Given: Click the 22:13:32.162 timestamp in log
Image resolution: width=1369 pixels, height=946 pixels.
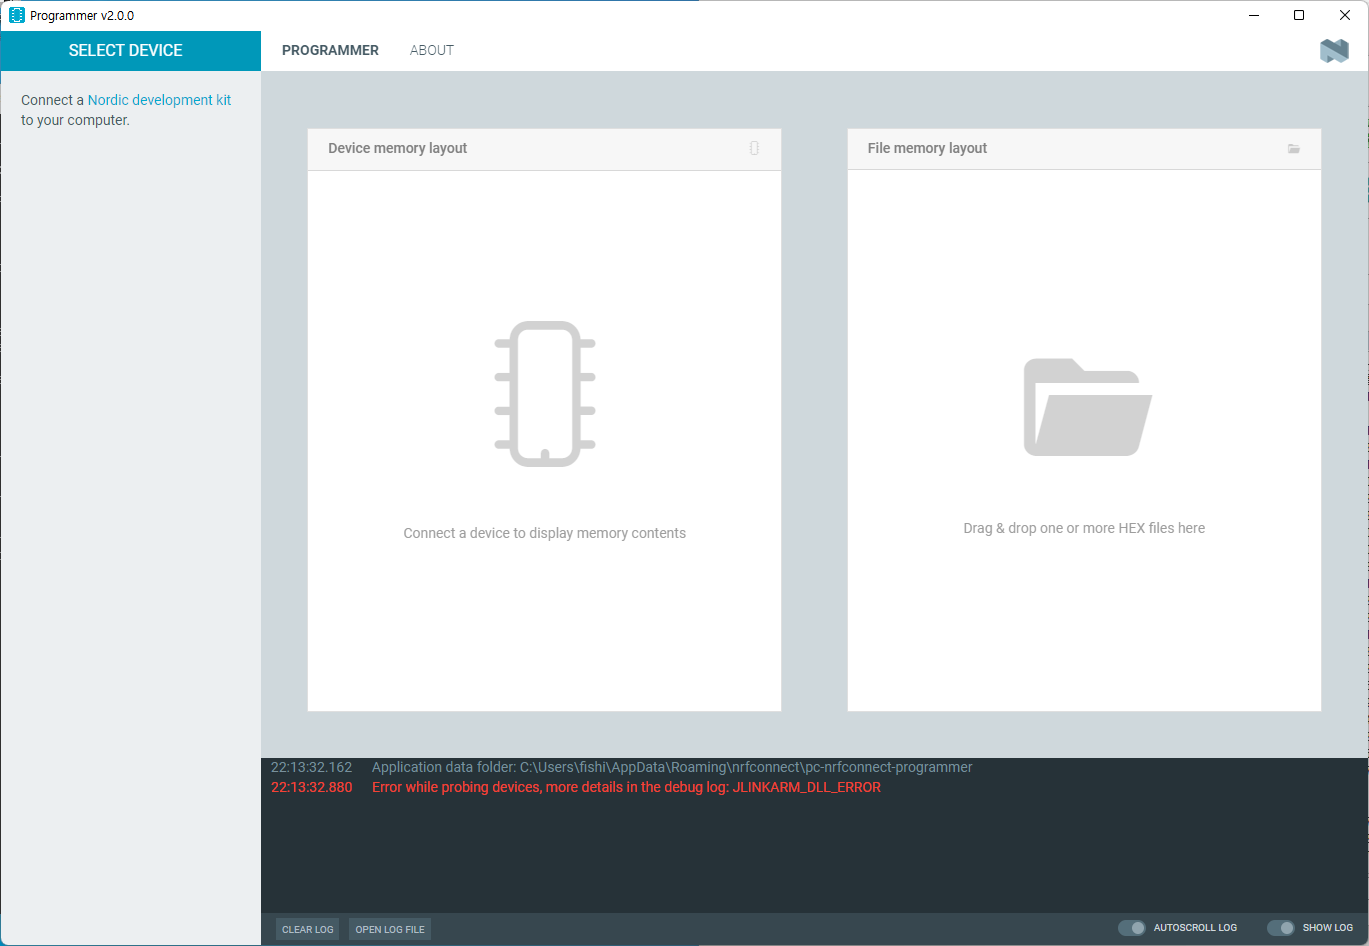Looking at the screenshot, I should [x=312, y=767].
